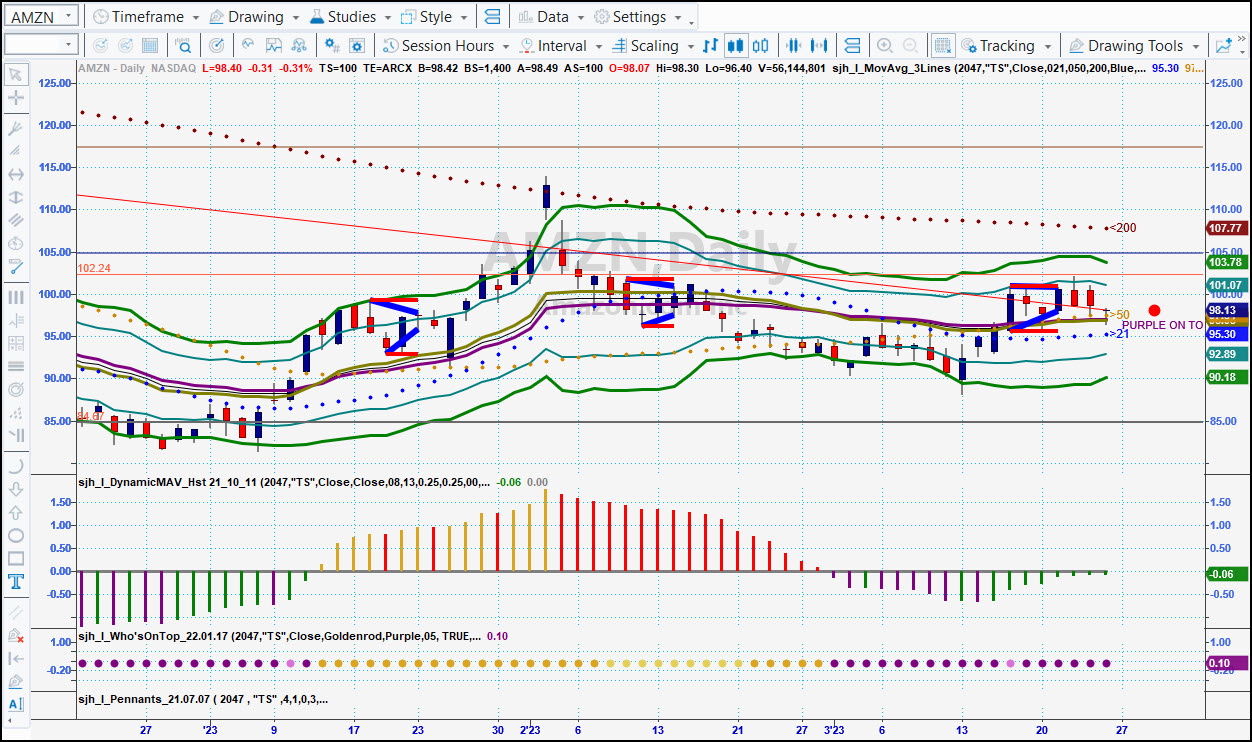1252x742 pixels.
Task: Expand the empty combo box below the symbol
Action: click(69, 45)
